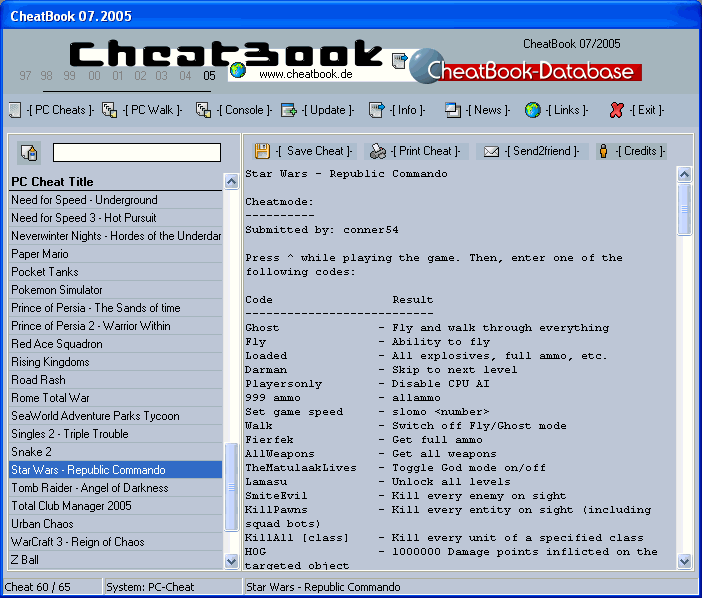Select Need for Speed 3 - Hot Pursuit
Screen dimensions: 702x598
point(116,218)
